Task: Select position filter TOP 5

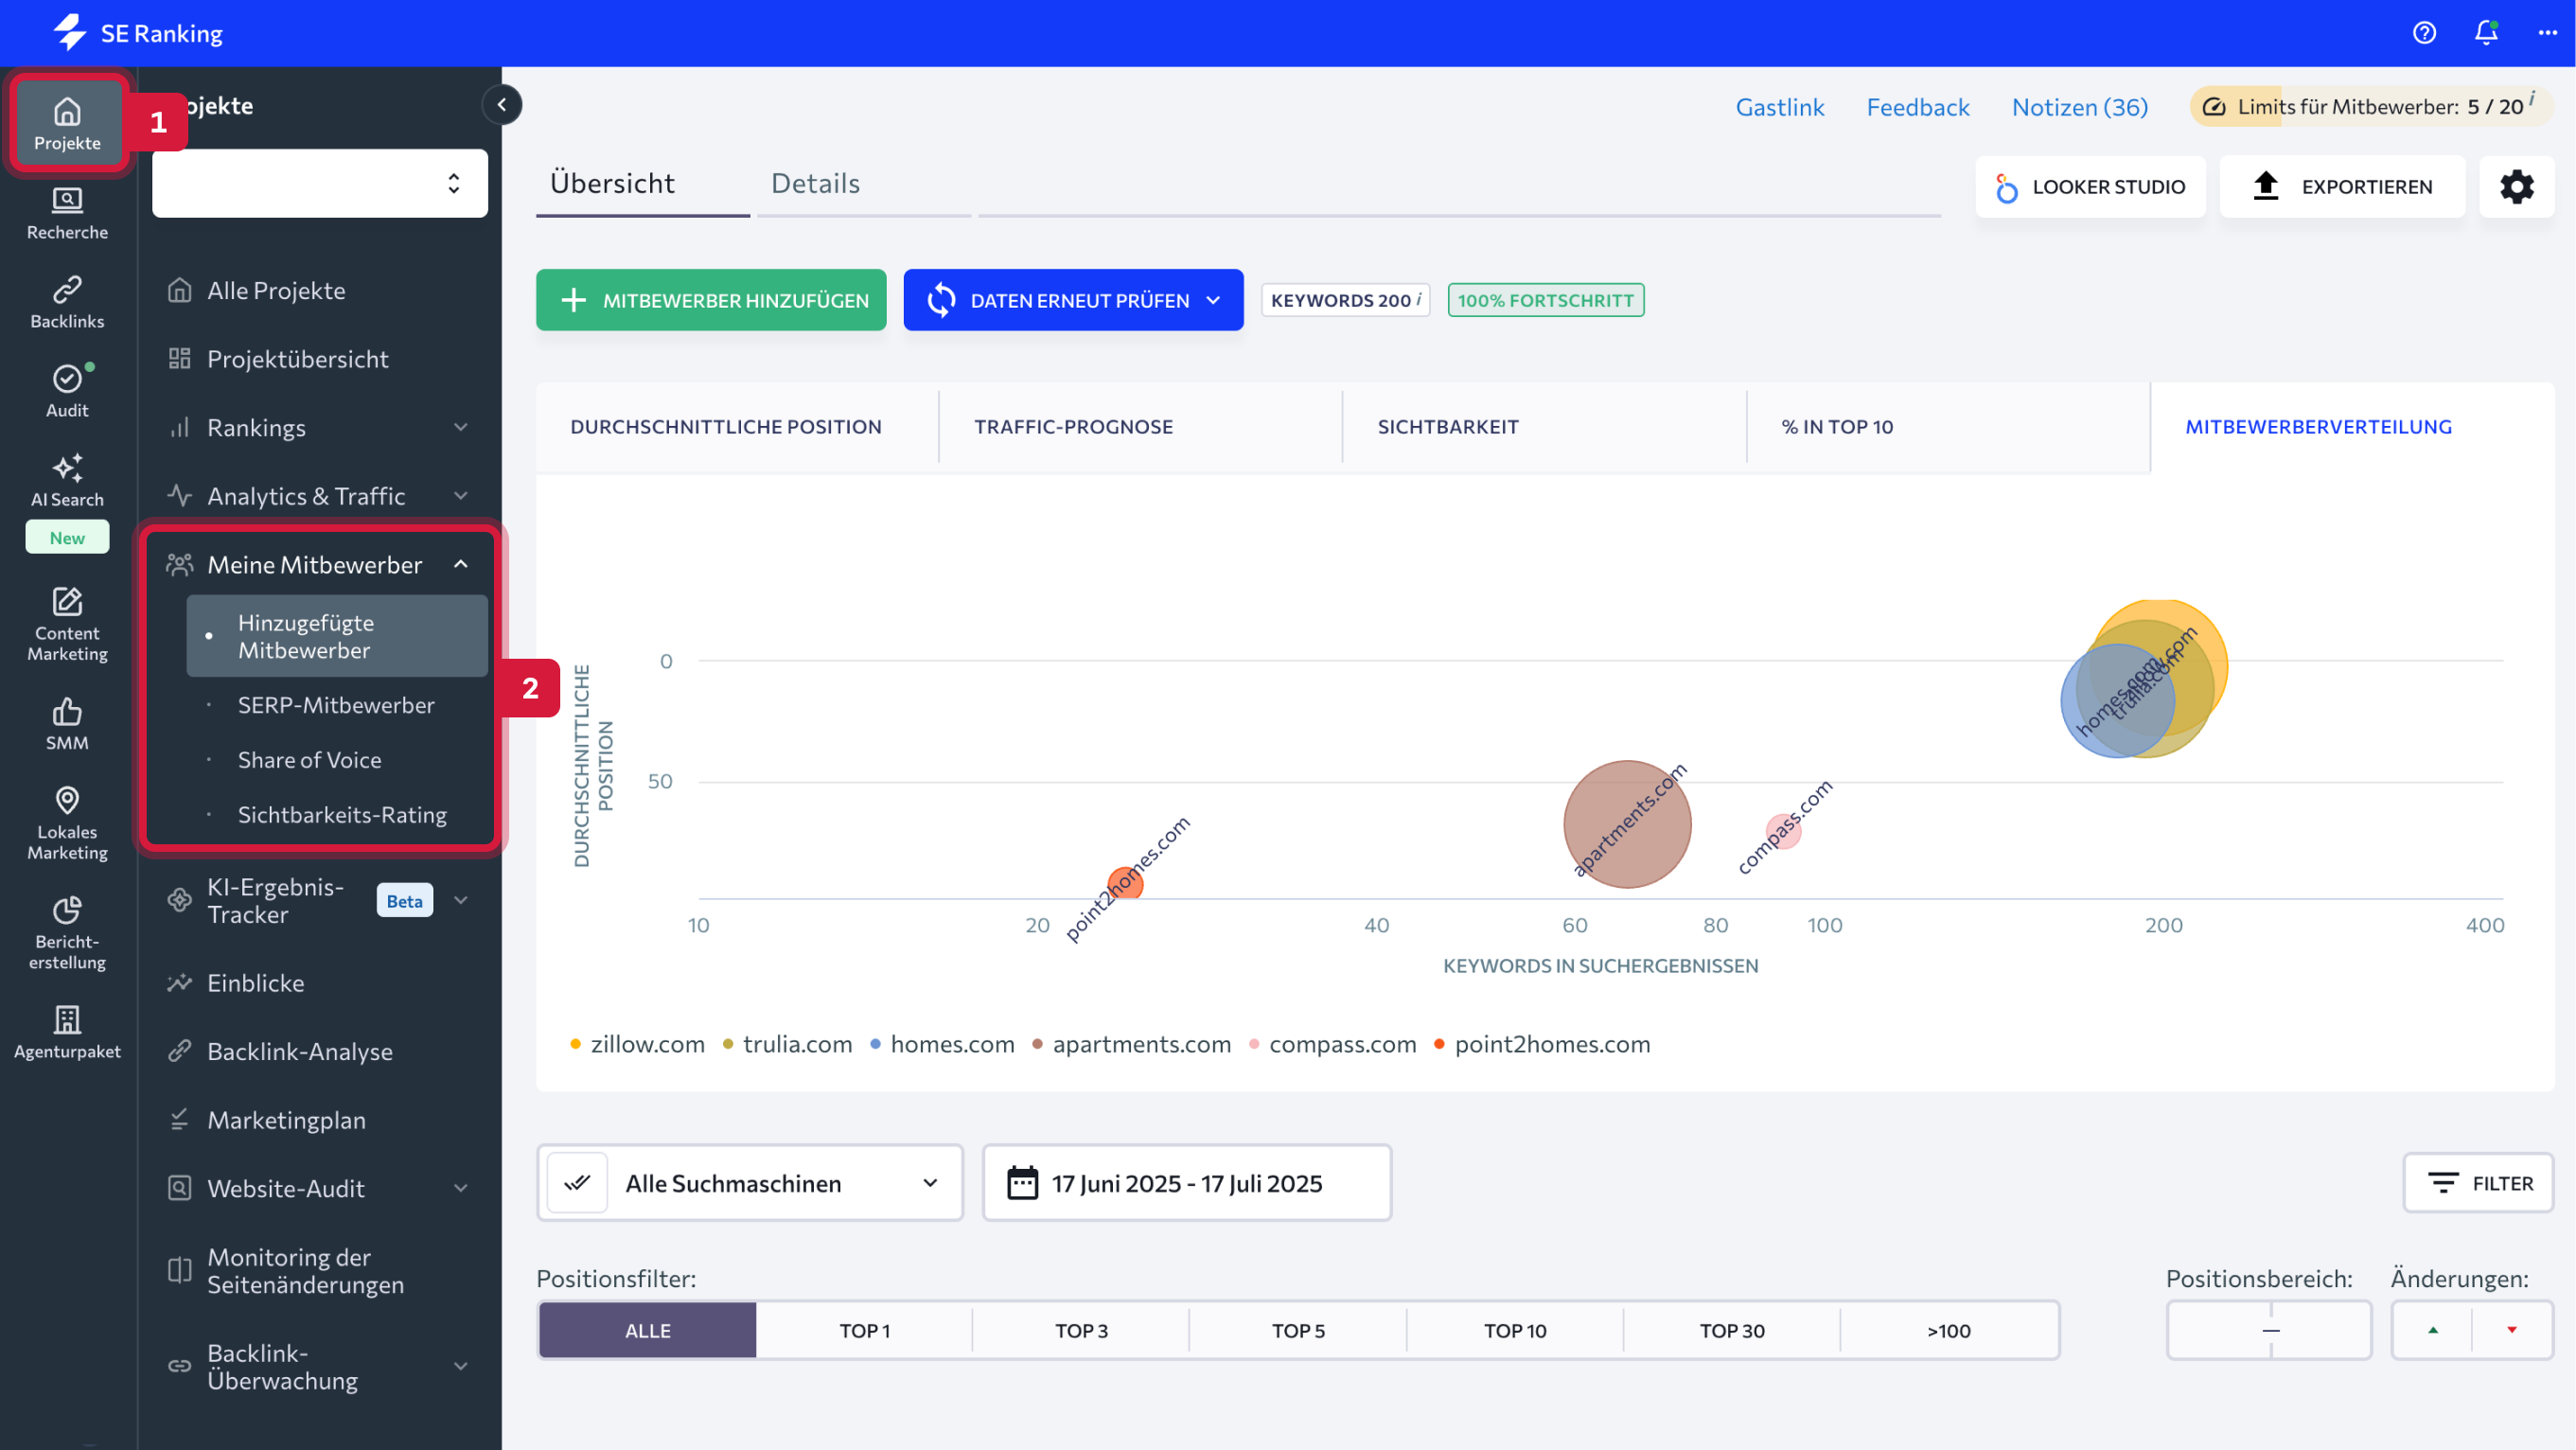Action: tap(1298, 1330)
